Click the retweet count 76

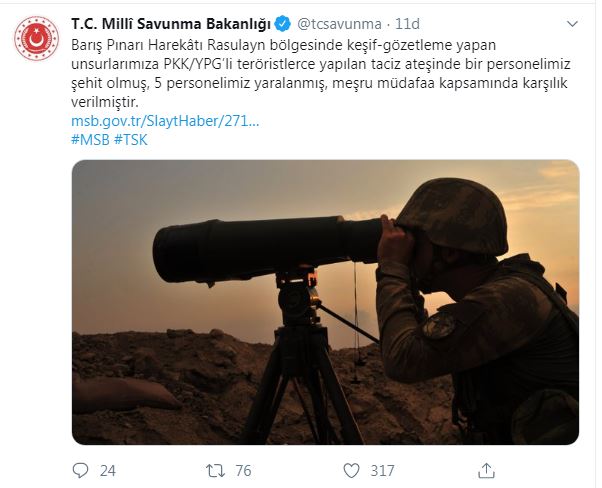[x=243, y=471]
